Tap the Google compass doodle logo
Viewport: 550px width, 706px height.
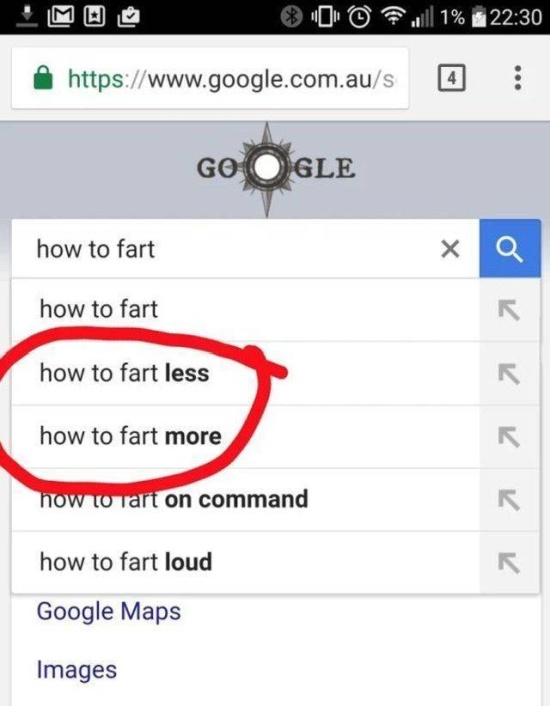point(275,168)
